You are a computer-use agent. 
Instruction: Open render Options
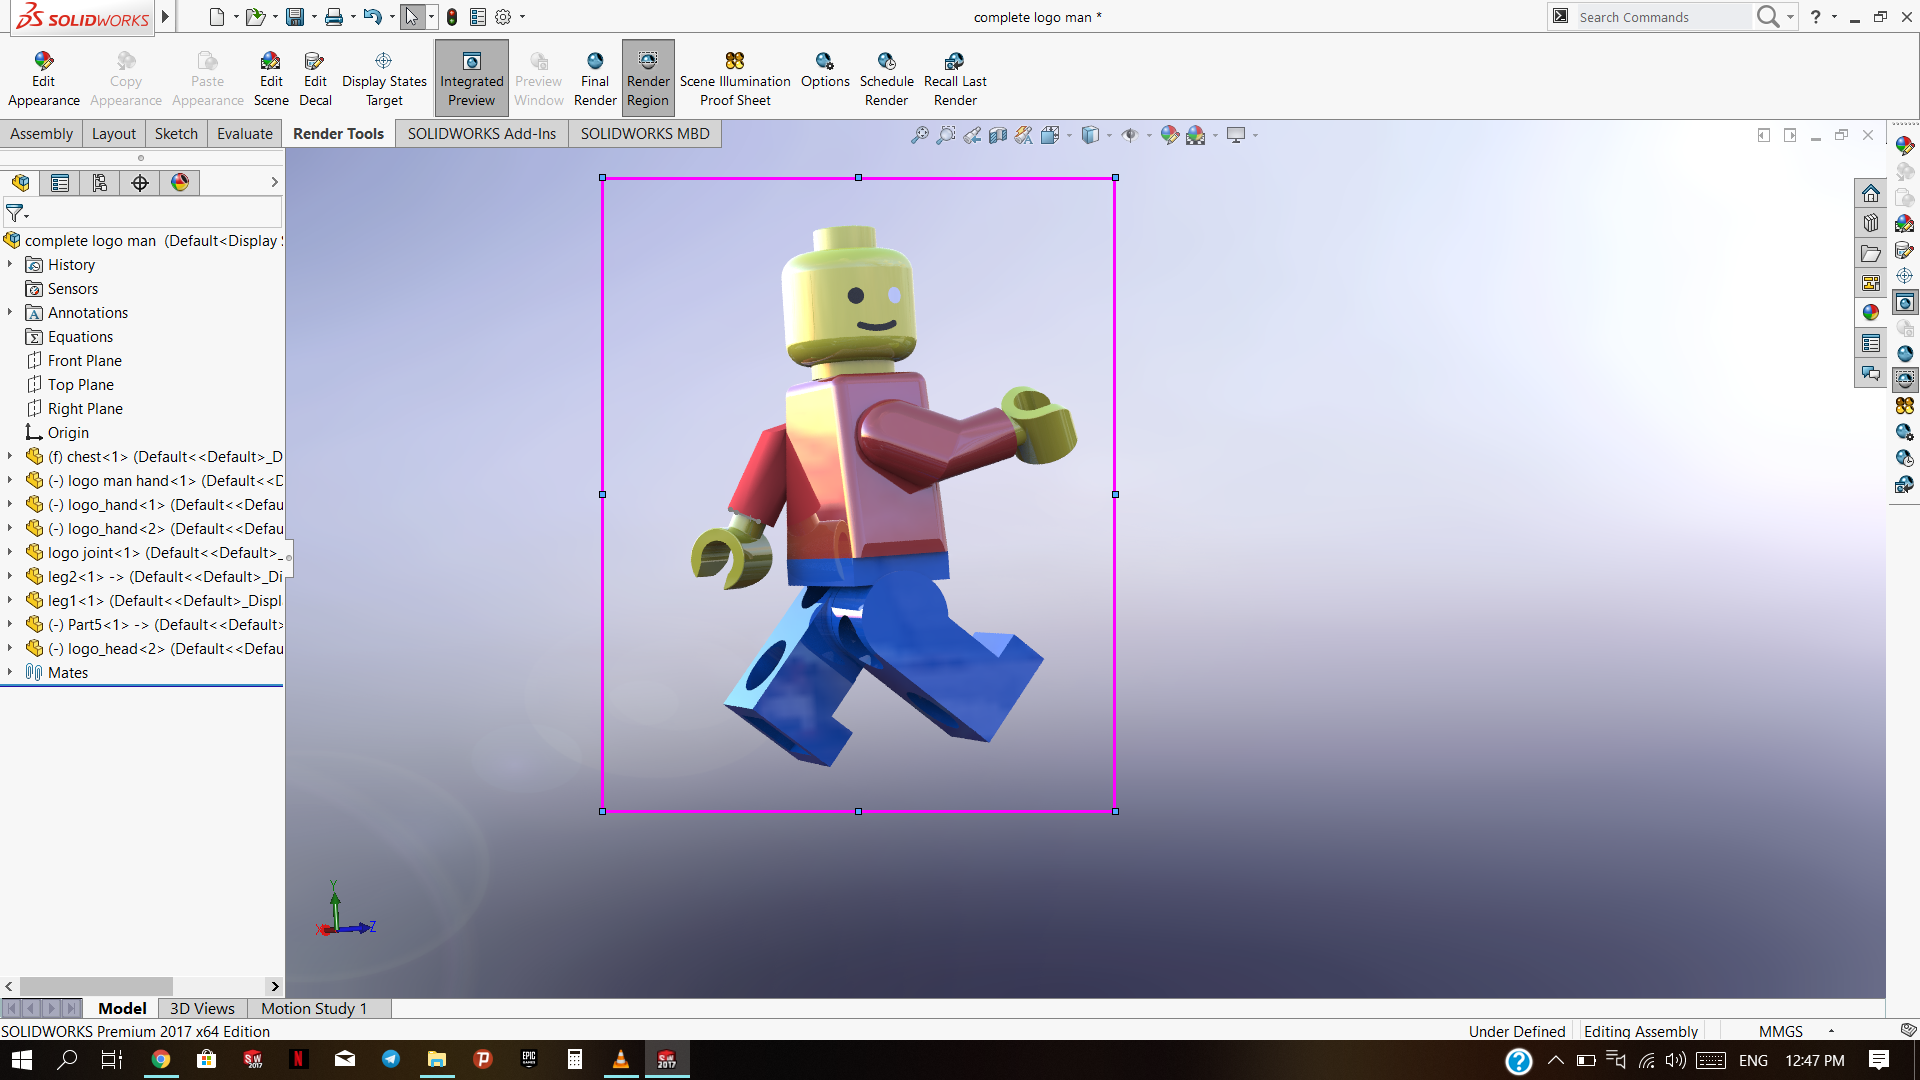(x=824, y=62)
